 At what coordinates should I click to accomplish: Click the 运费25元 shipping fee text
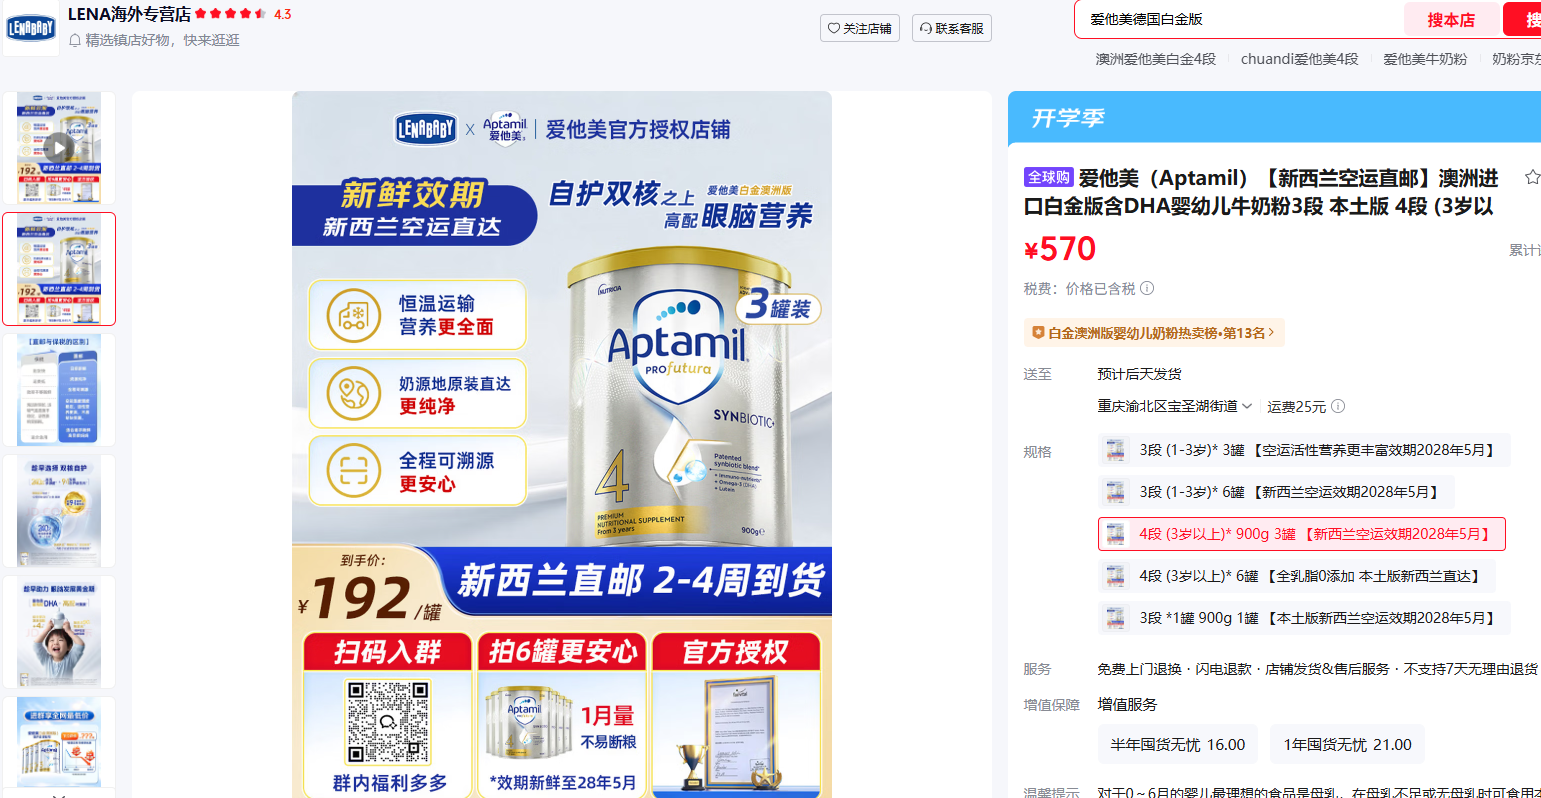coord(1297,406)
